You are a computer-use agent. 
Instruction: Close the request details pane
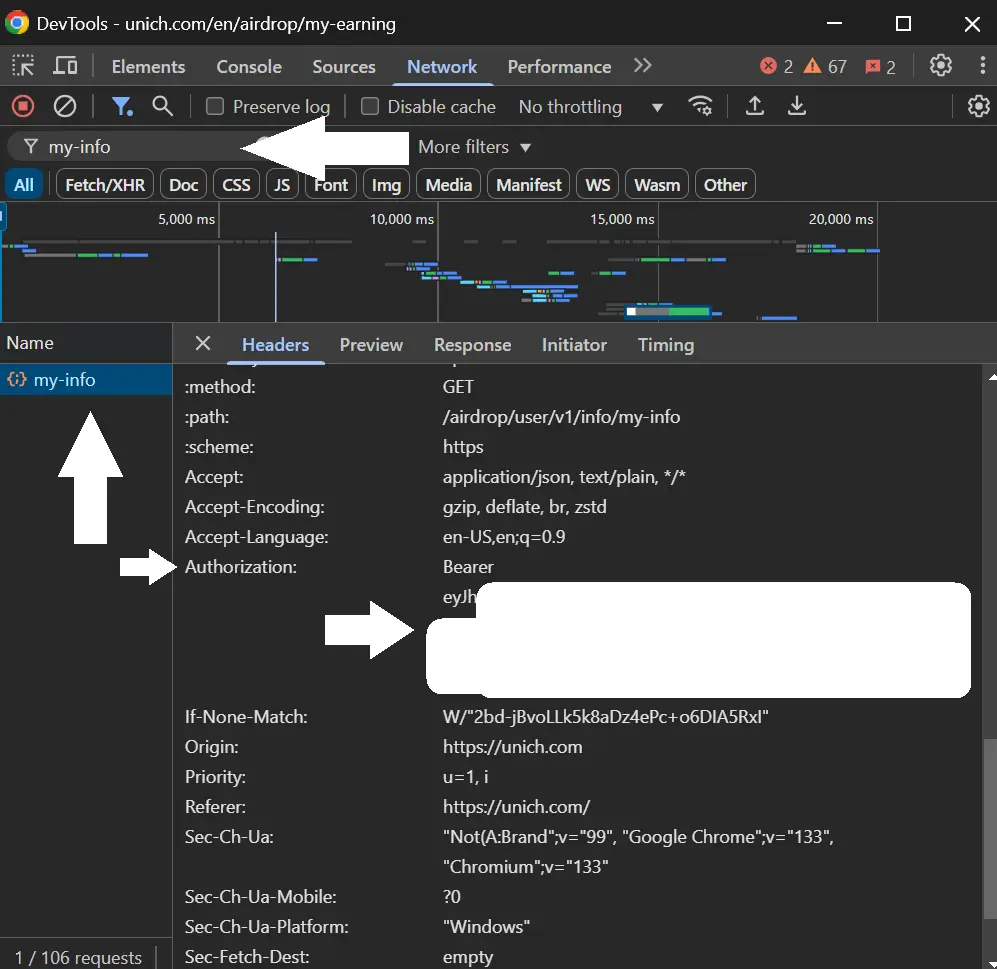point(203,343)
